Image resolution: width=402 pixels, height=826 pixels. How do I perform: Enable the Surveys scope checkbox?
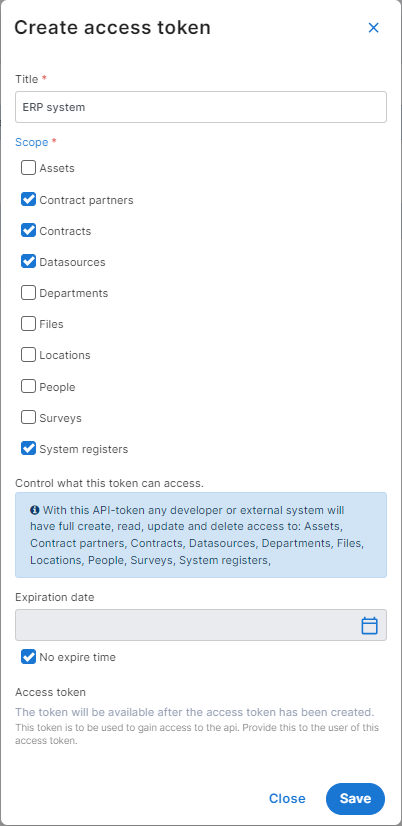coord(28,418)
